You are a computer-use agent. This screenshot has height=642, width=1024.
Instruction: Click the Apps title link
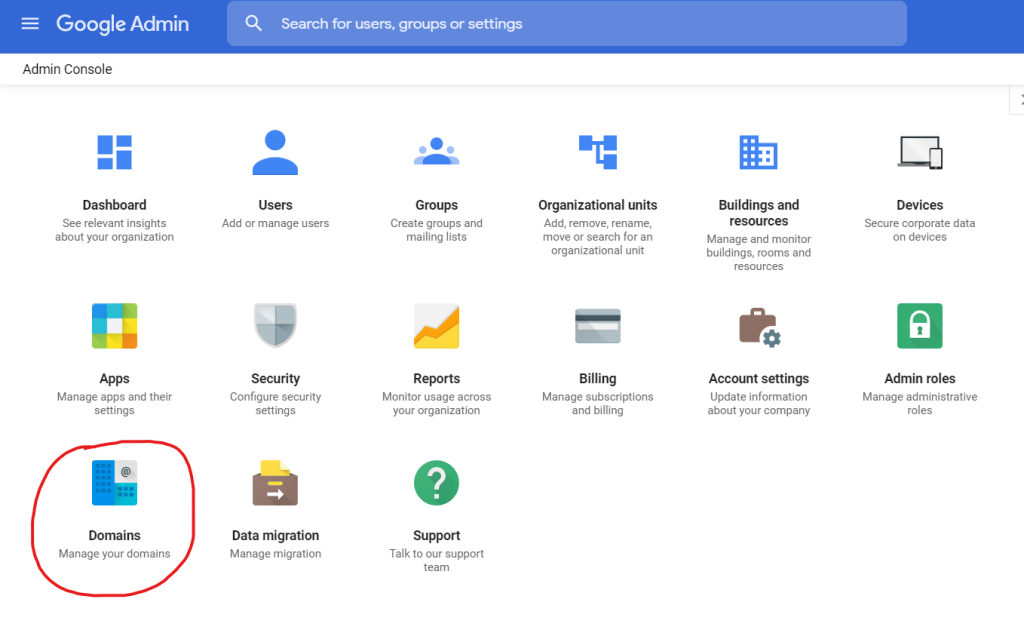[x=114, y=379]
